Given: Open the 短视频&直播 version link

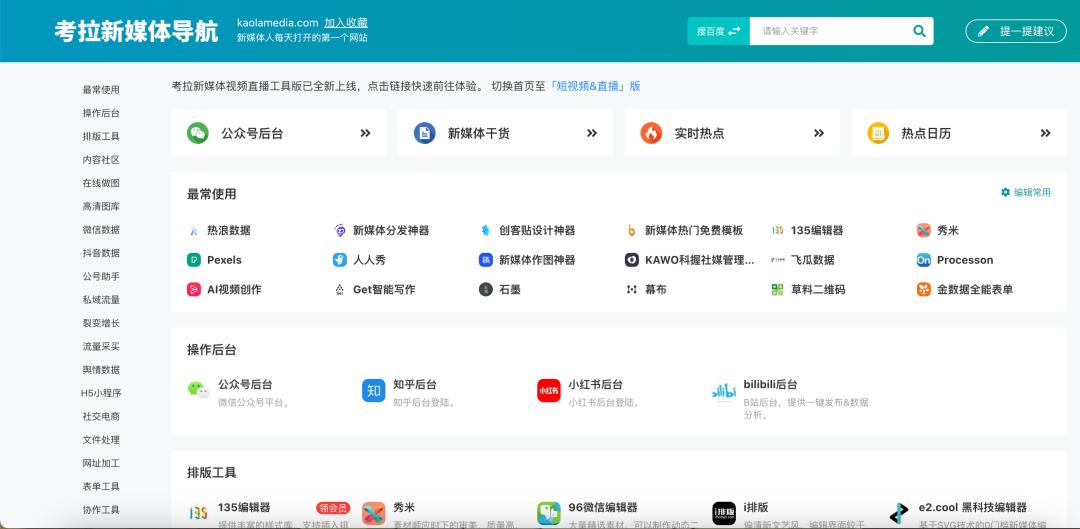Looking at the screenshot, I should click(594, 86).
